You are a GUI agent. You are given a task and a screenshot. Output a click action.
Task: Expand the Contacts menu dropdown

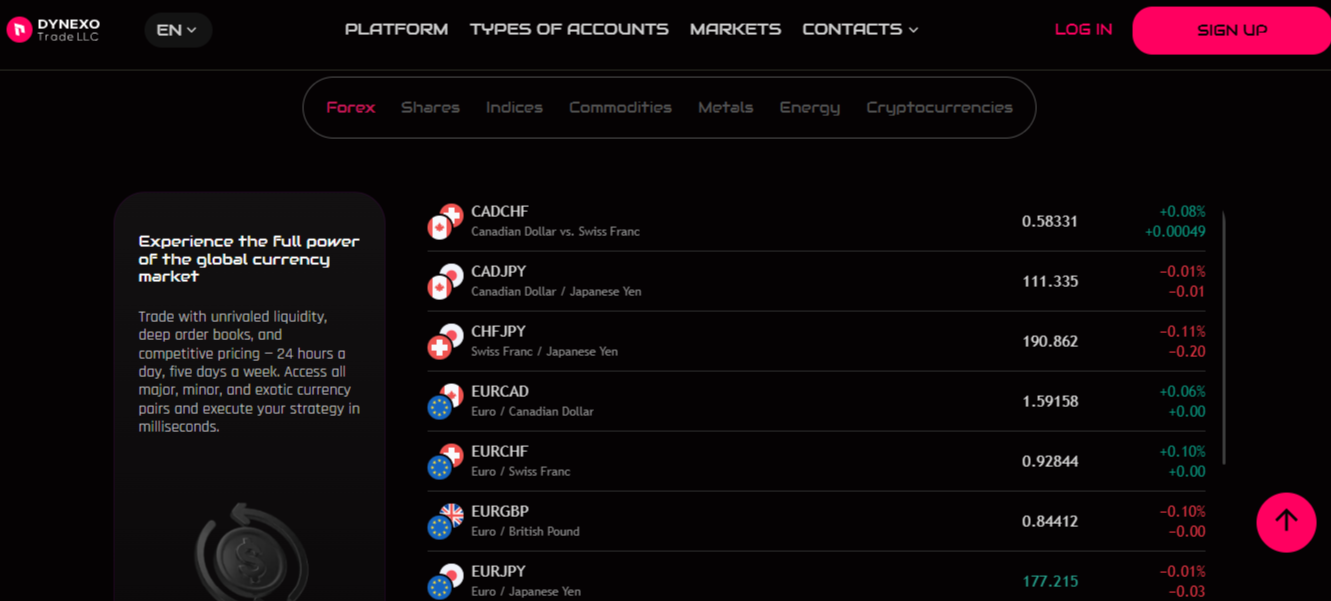point(860,29)
